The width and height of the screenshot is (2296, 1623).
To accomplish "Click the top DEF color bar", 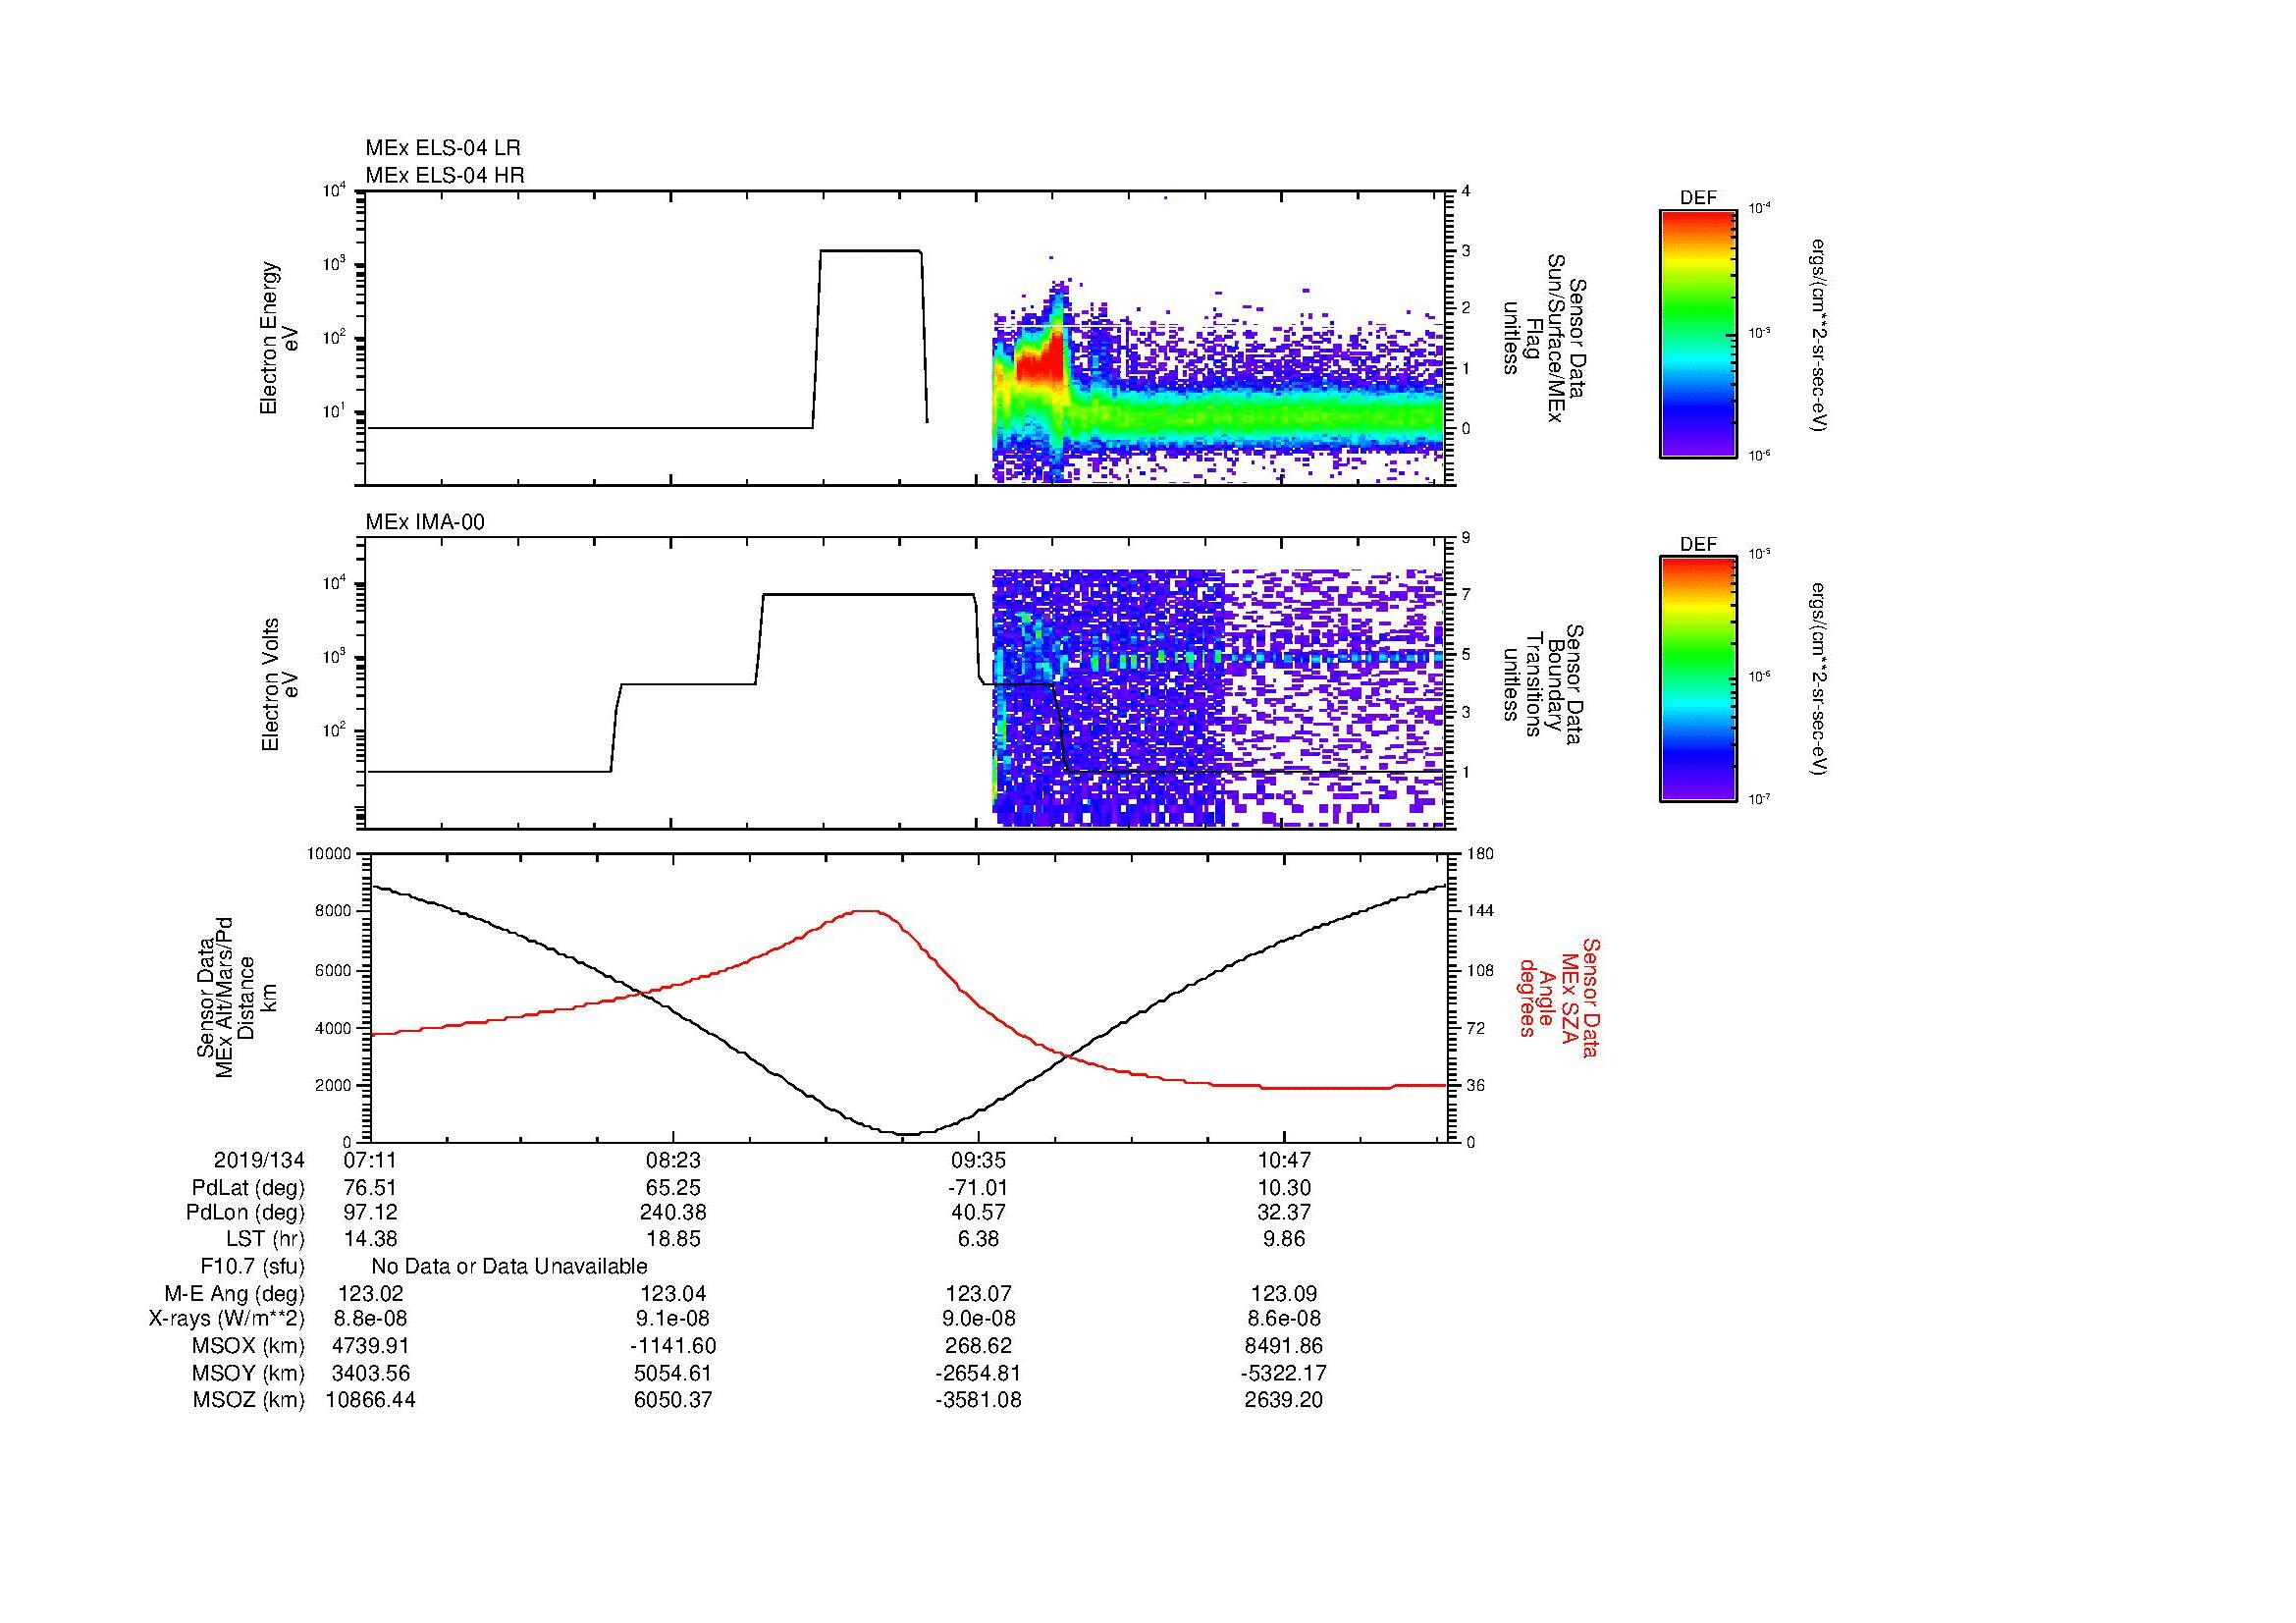I will coord(1698,333).
